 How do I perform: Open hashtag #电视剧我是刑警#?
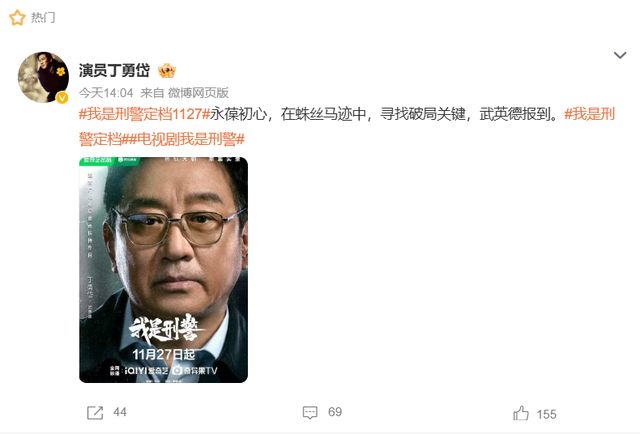click(187, 139)
